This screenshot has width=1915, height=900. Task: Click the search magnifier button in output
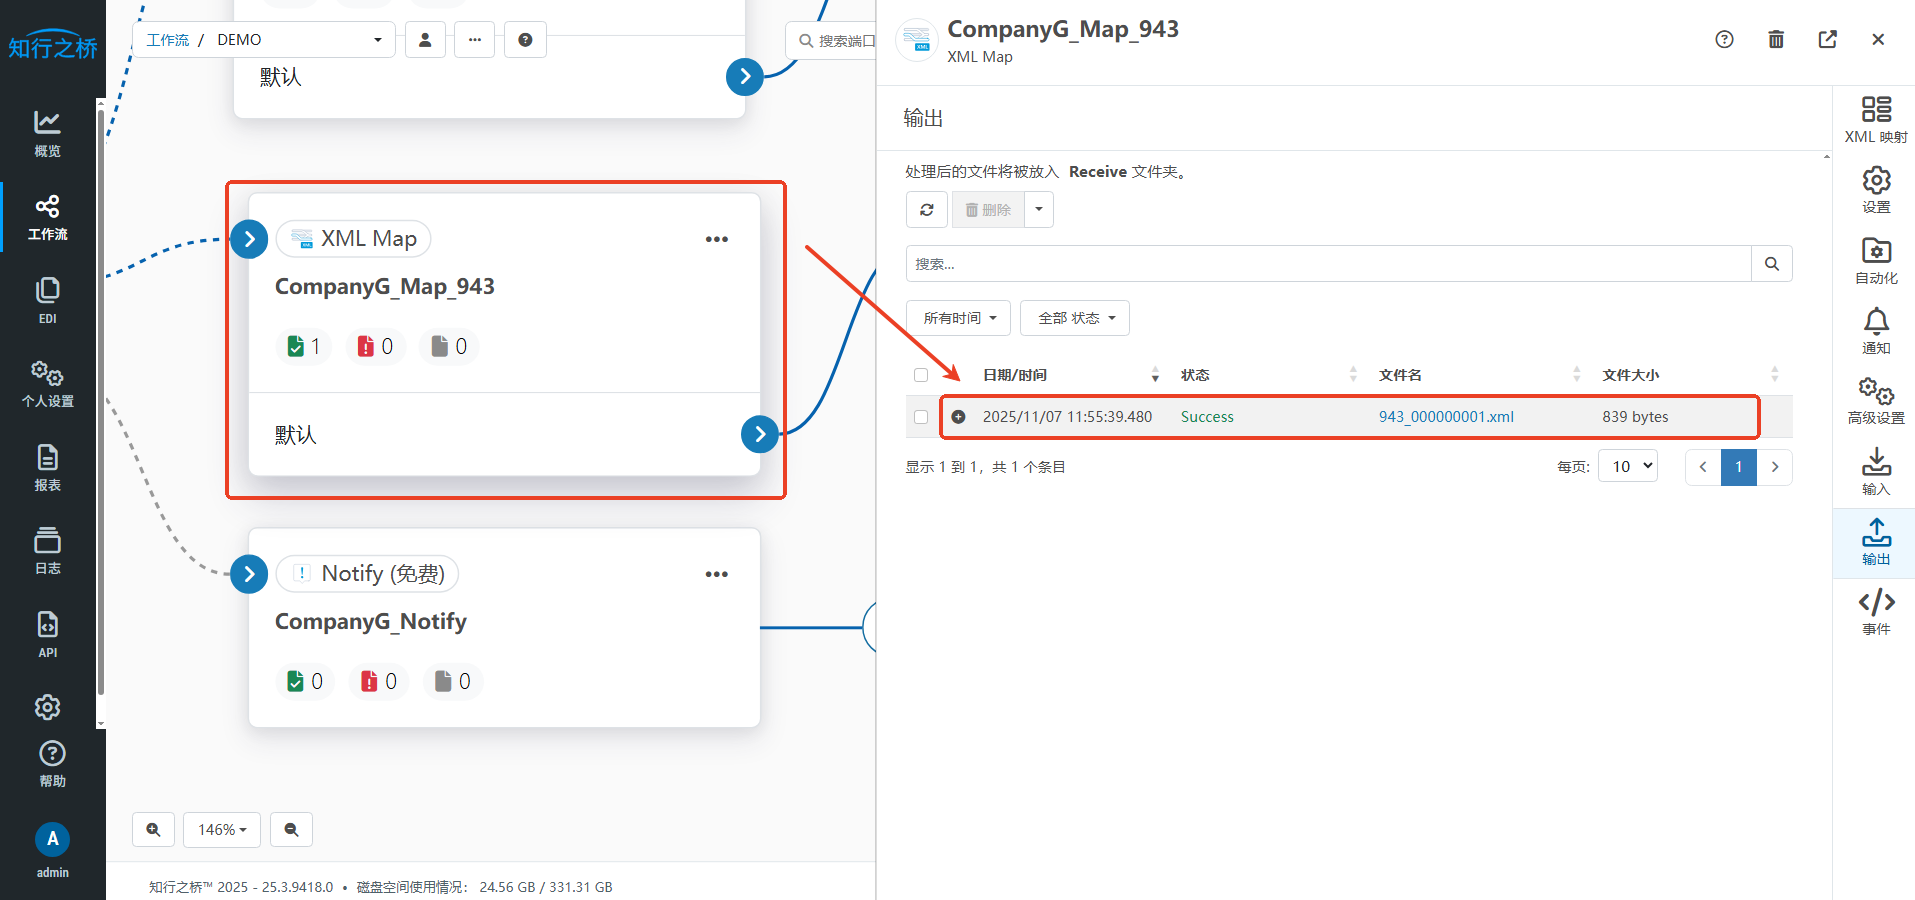(x=1771, y=264)
